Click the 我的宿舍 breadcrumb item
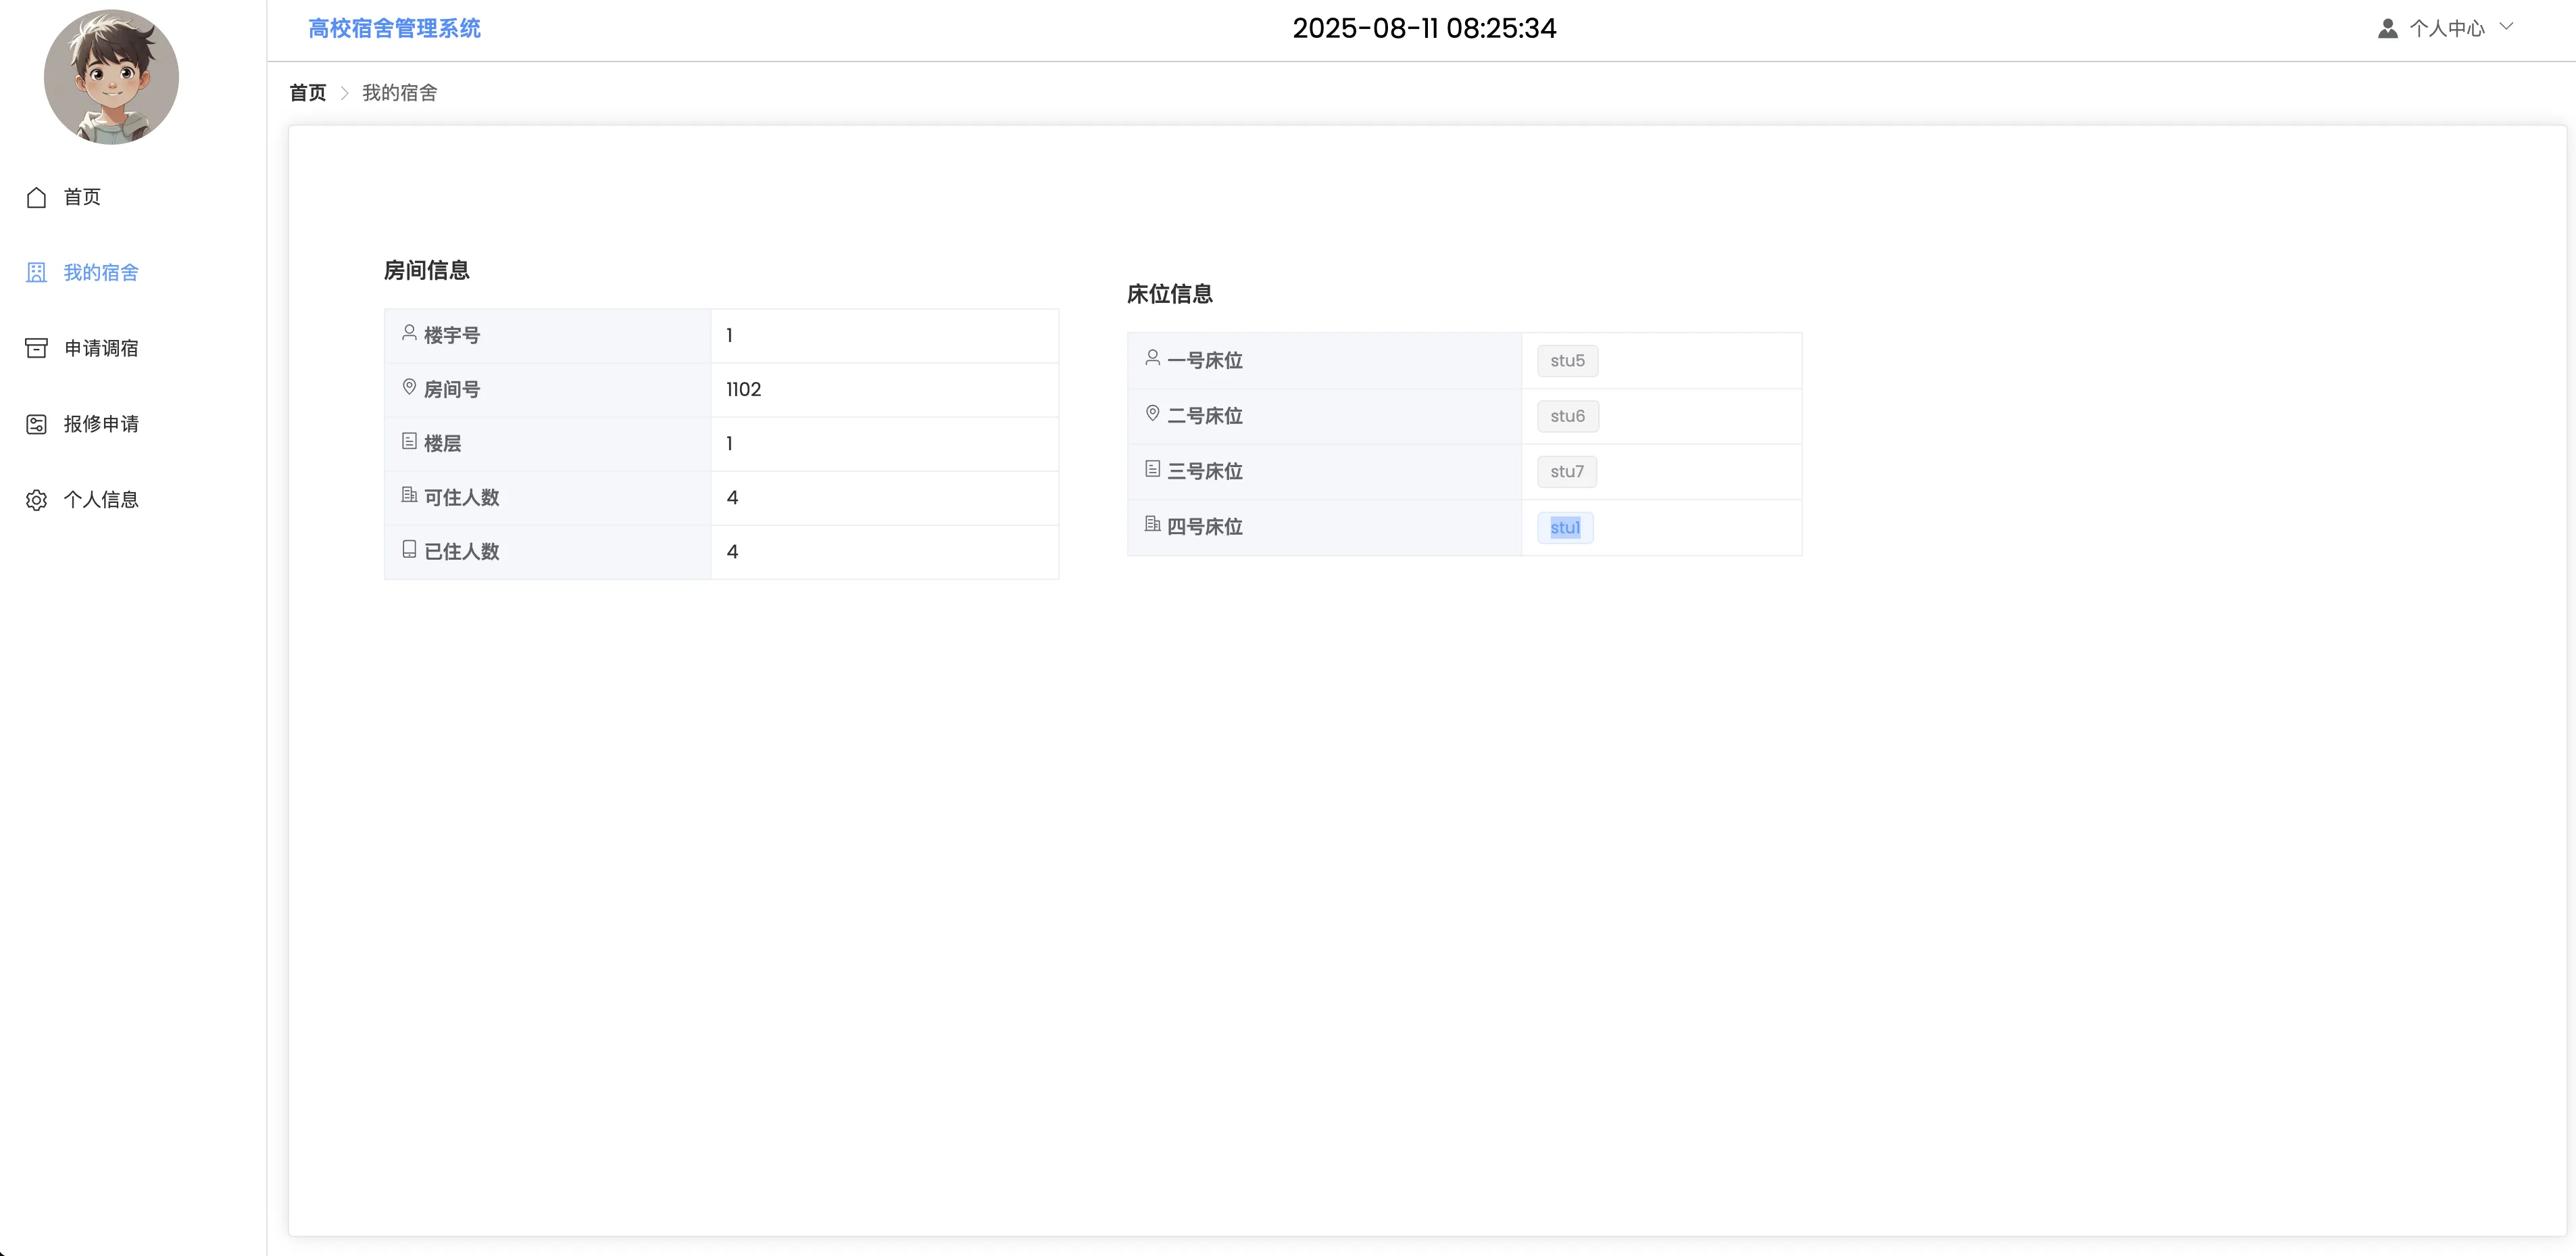Image resolution: width=2576 pixels, height=1256 pixels. [399, 93]
